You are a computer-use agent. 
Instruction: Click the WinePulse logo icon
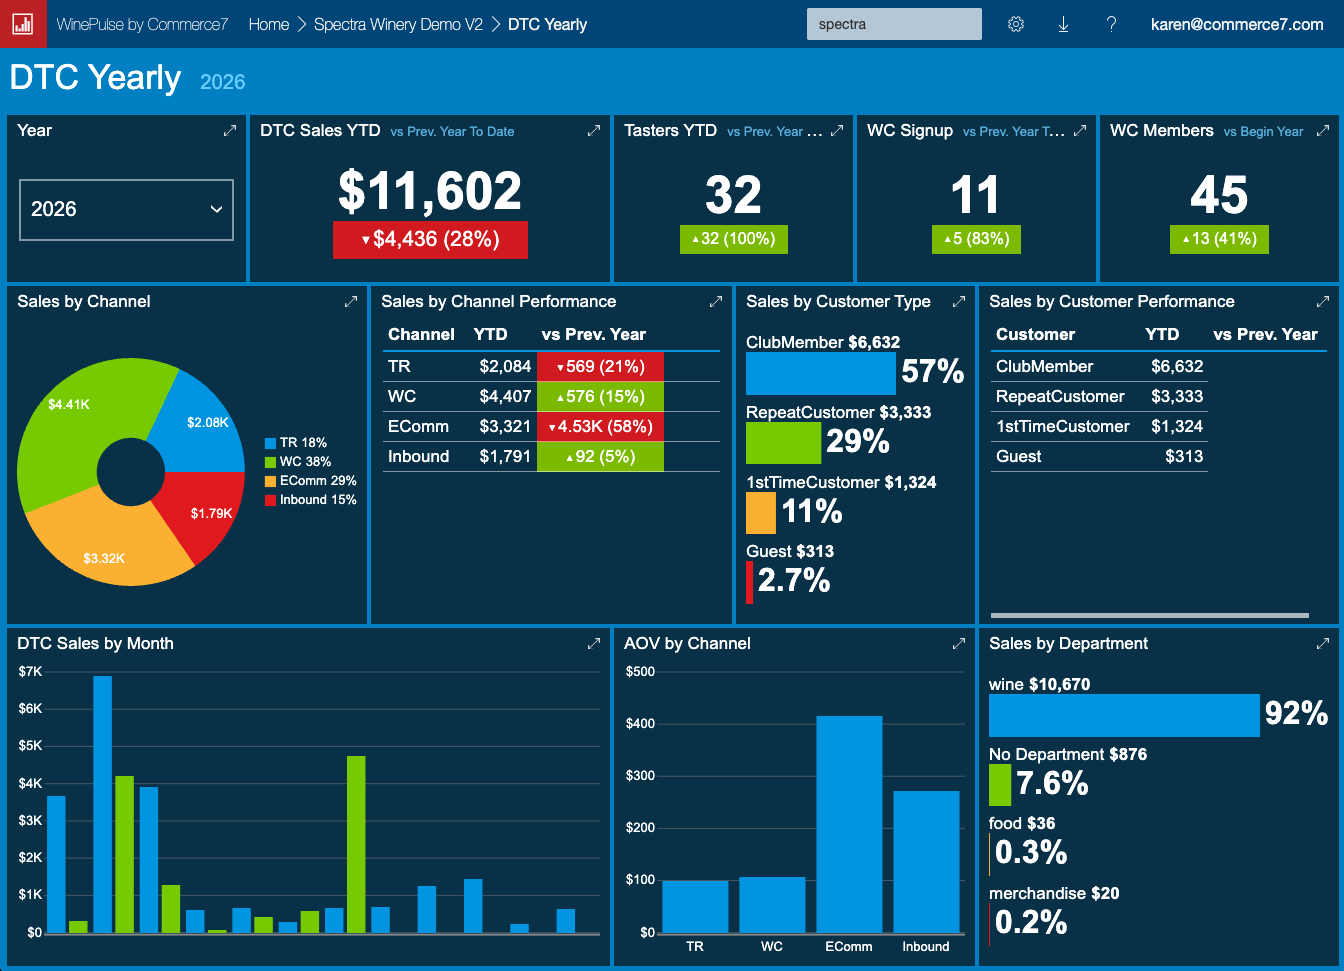23,24
